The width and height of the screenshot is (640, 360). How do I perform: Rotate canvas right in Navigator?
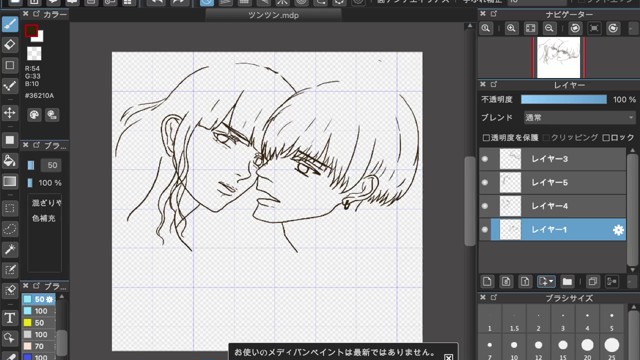613,28
